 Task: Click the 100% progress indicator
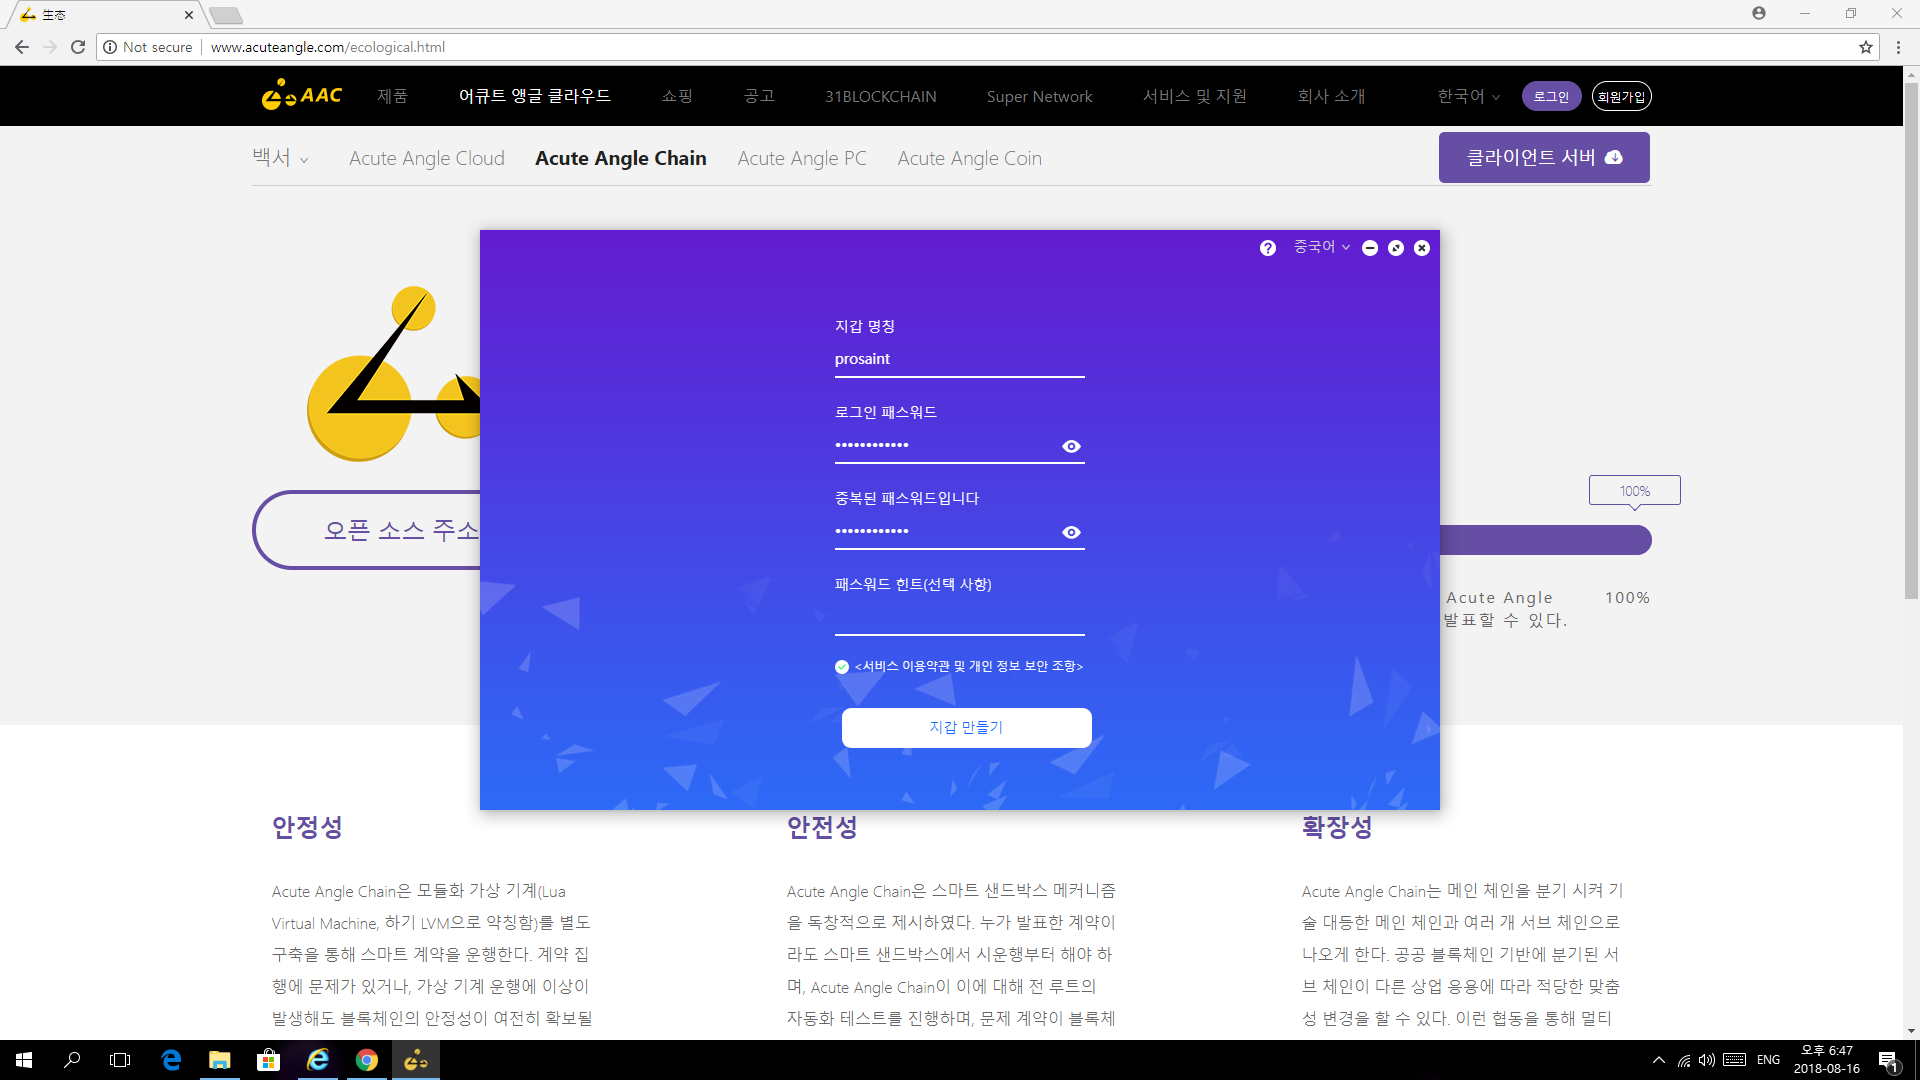pyautogui.click(x=1634, y=490)
